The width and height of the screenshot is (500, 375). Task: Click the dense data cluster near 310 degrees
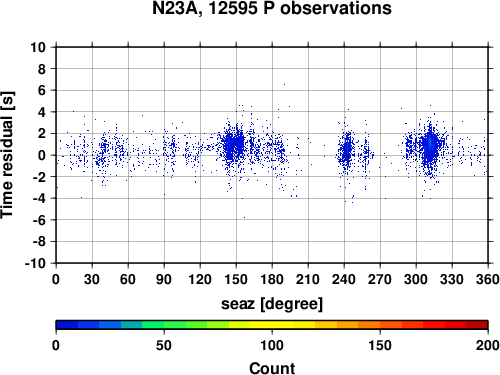pyautogui.click(x=430, y=147)
